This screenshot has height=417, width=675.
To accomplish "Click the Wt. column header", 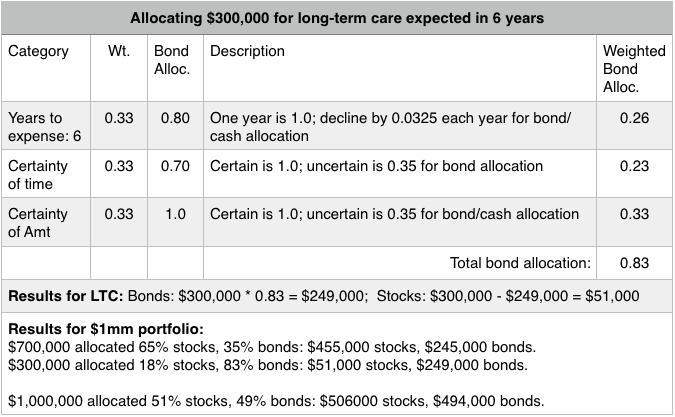I will click(x=119, y=52).
